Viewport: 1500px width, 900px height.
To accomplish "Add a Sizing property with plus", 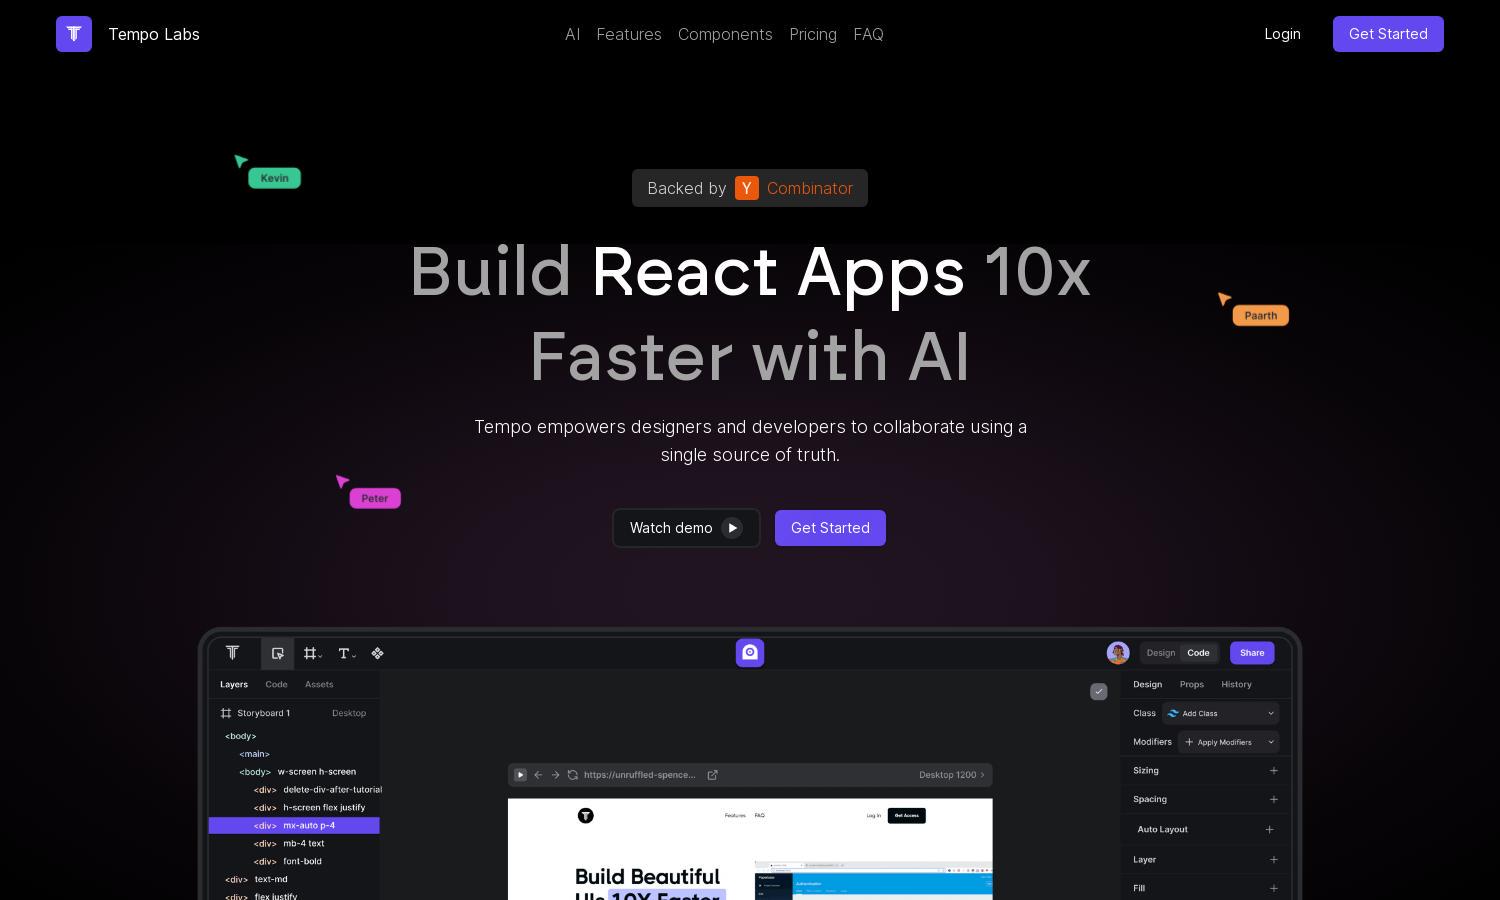I will click(x=1273, y=771).
